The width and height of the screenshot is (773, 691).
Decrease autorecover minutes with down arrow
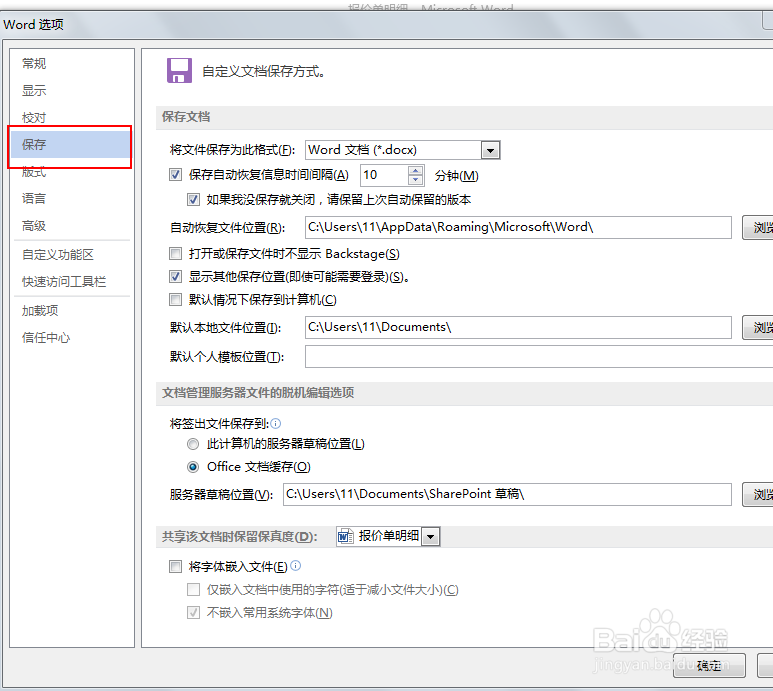point(416,180)
